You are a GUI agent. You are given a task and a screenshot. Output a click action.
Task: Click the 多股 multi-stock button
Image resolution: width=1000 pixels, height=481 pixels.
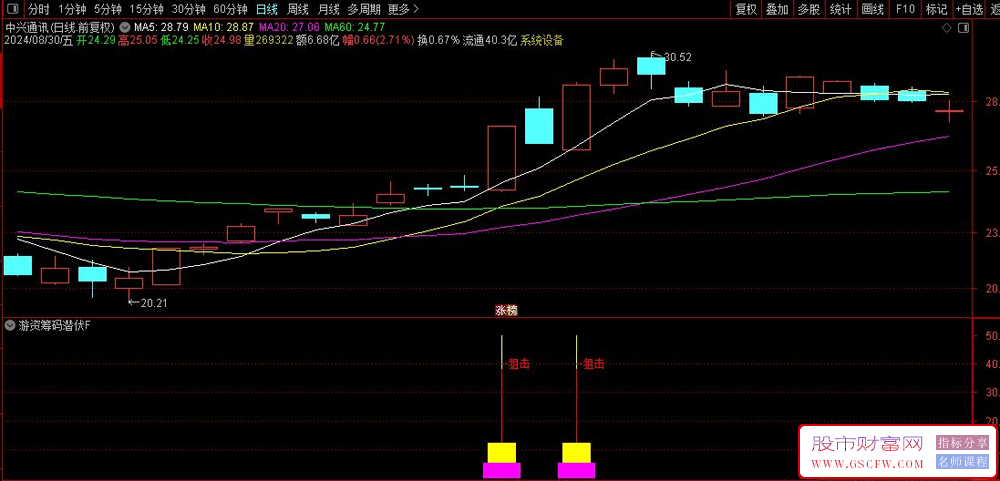point(808,9)
